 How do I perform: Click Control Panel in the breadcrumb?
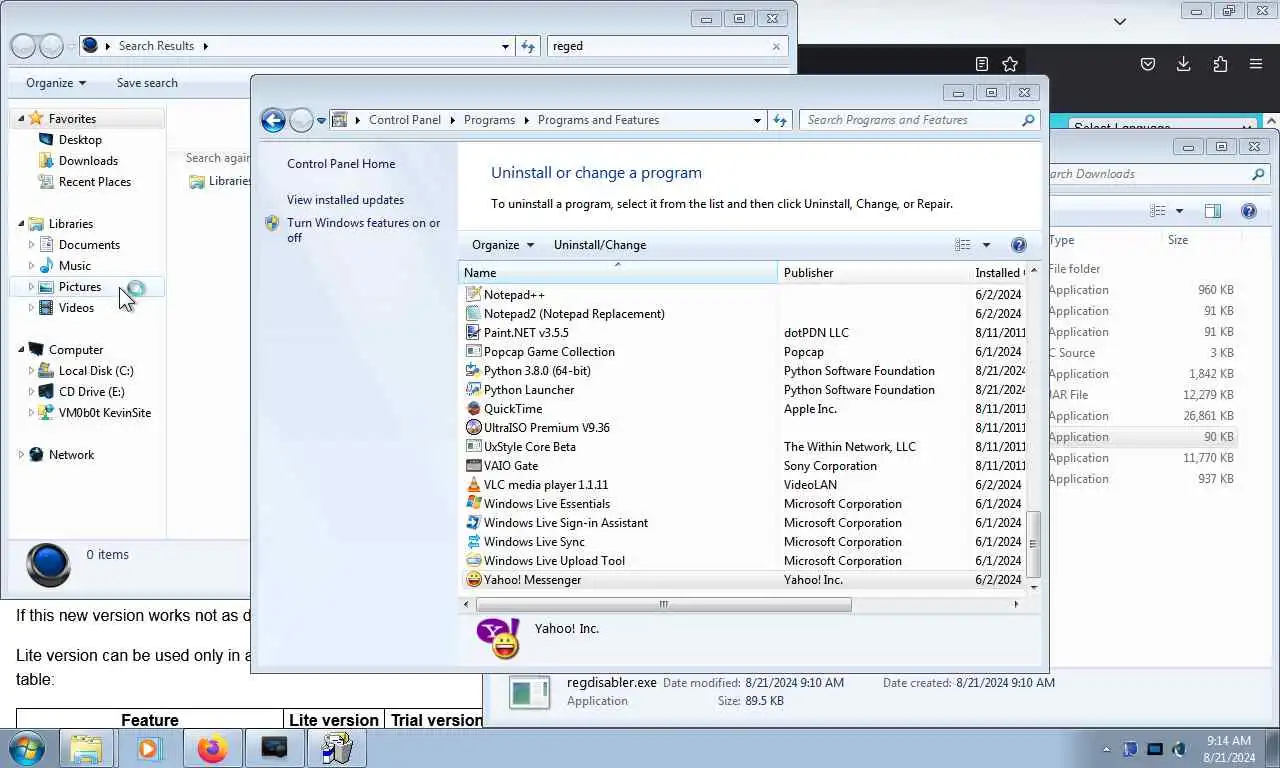[x=404, y=120]
